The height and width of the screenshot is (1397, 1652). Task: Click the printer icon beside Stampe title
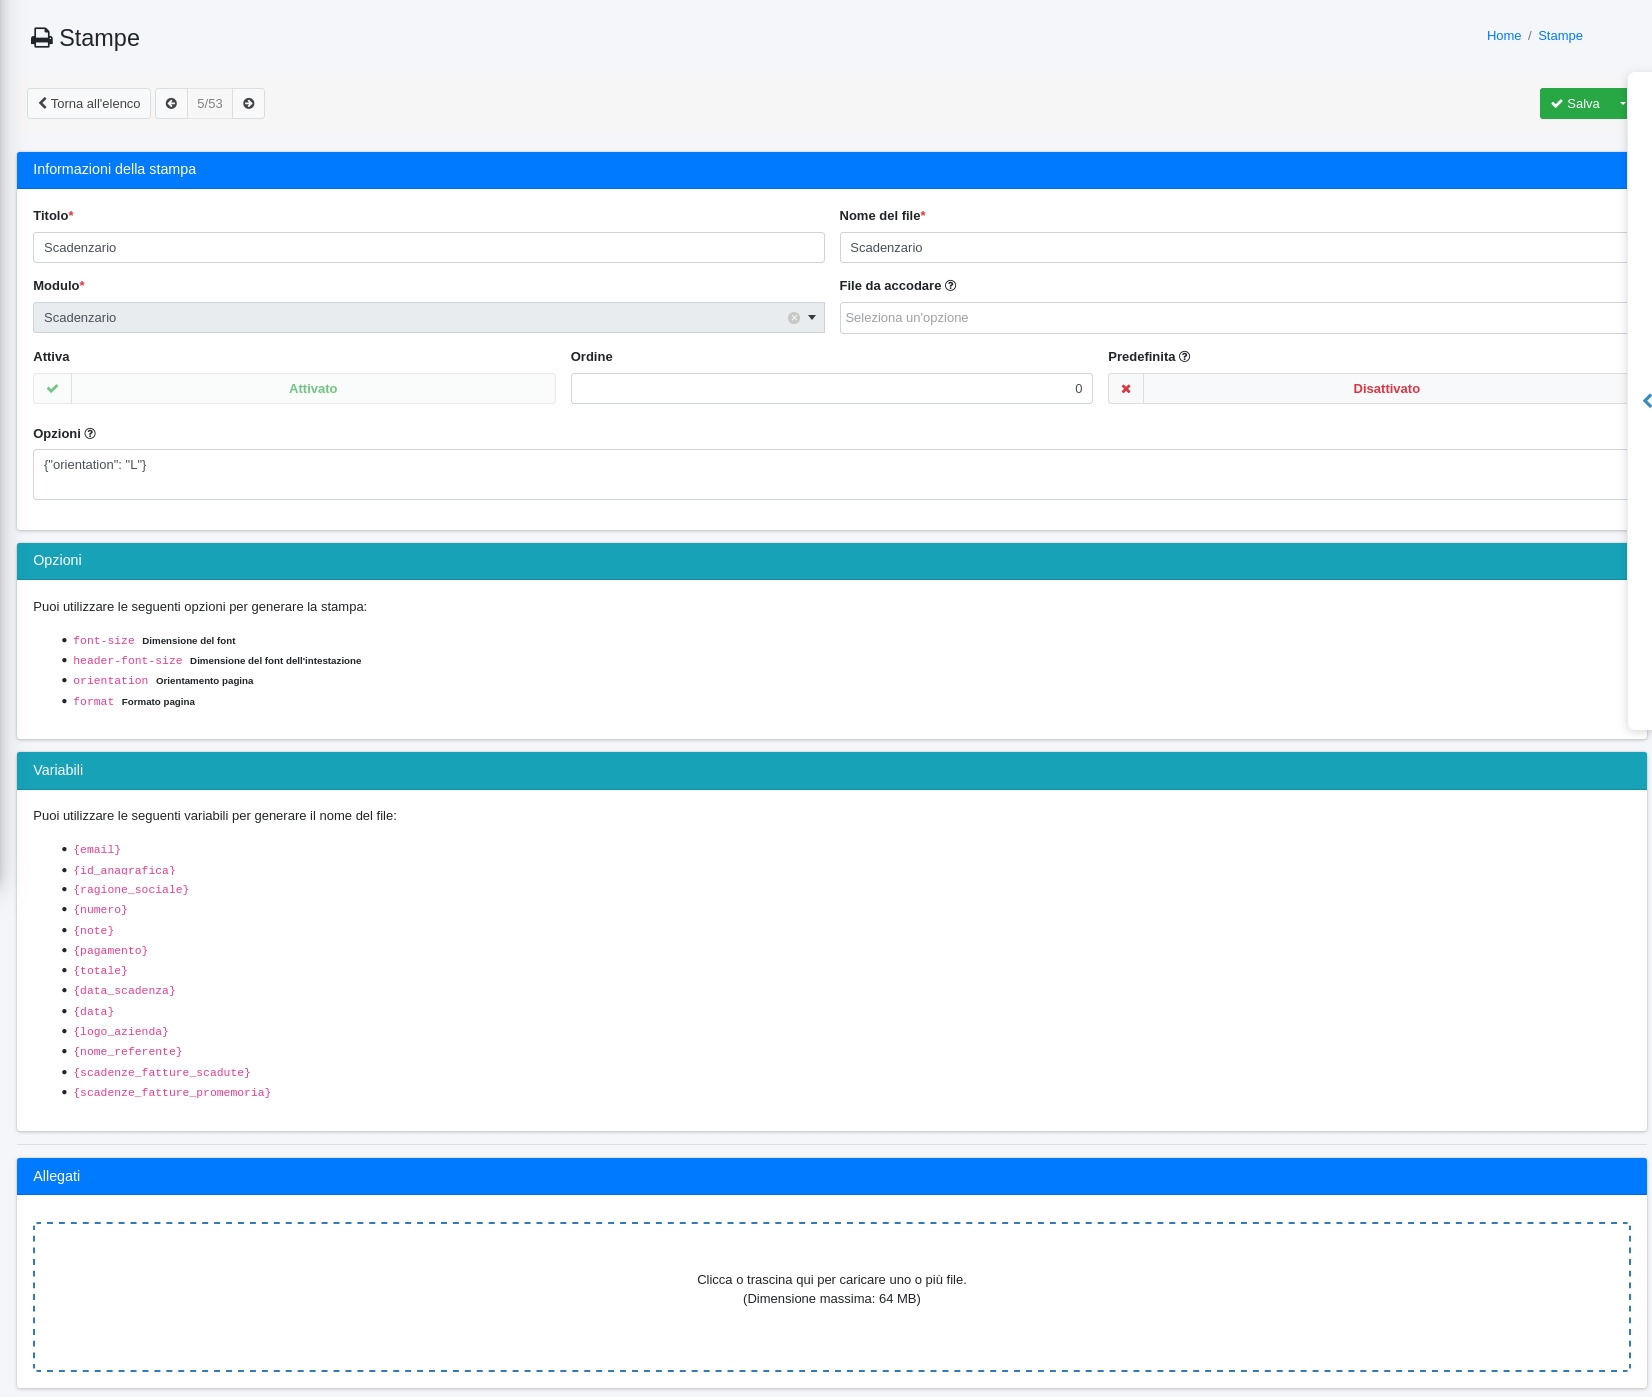tap(41, 38)
